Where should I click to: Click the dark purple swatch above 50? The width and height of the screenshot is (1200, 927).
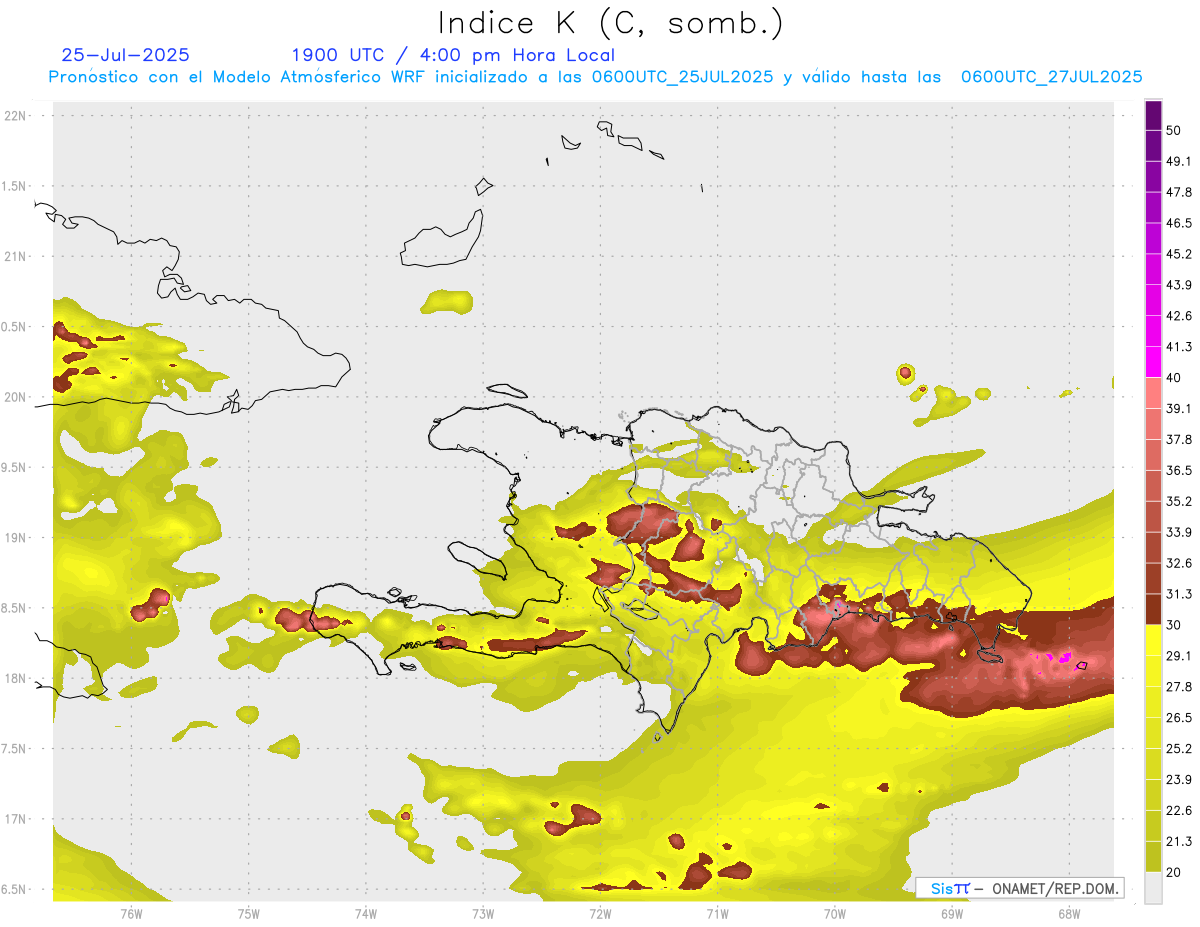(x=1153, y=115)
